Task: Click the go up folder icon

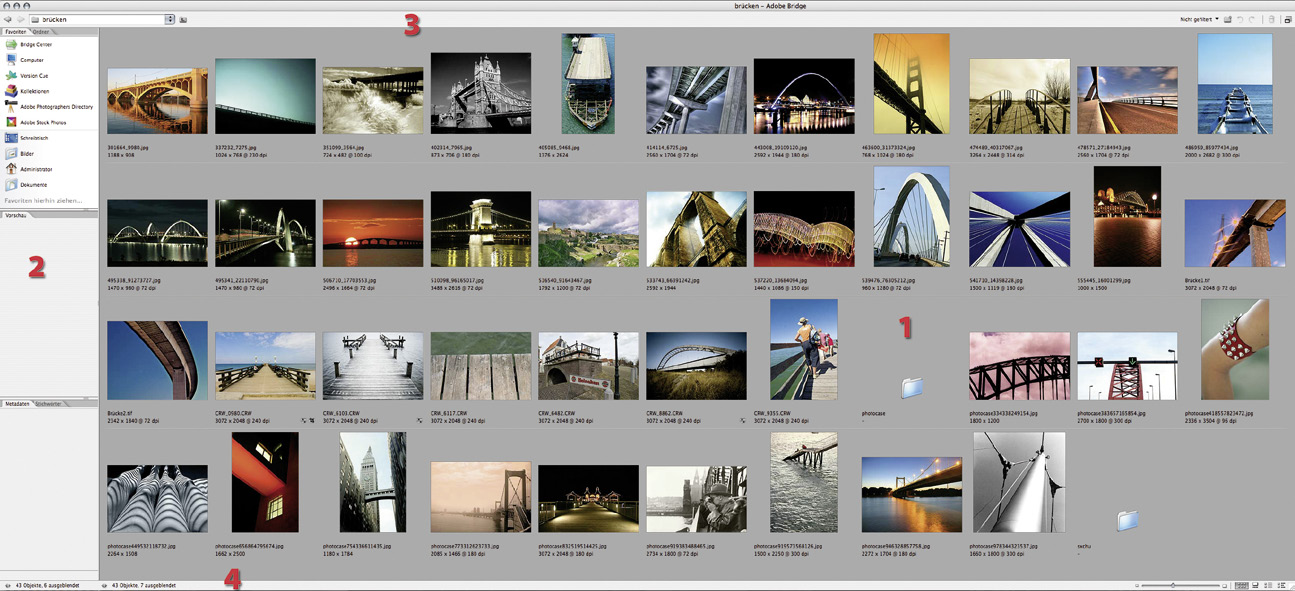Action: 184,20
